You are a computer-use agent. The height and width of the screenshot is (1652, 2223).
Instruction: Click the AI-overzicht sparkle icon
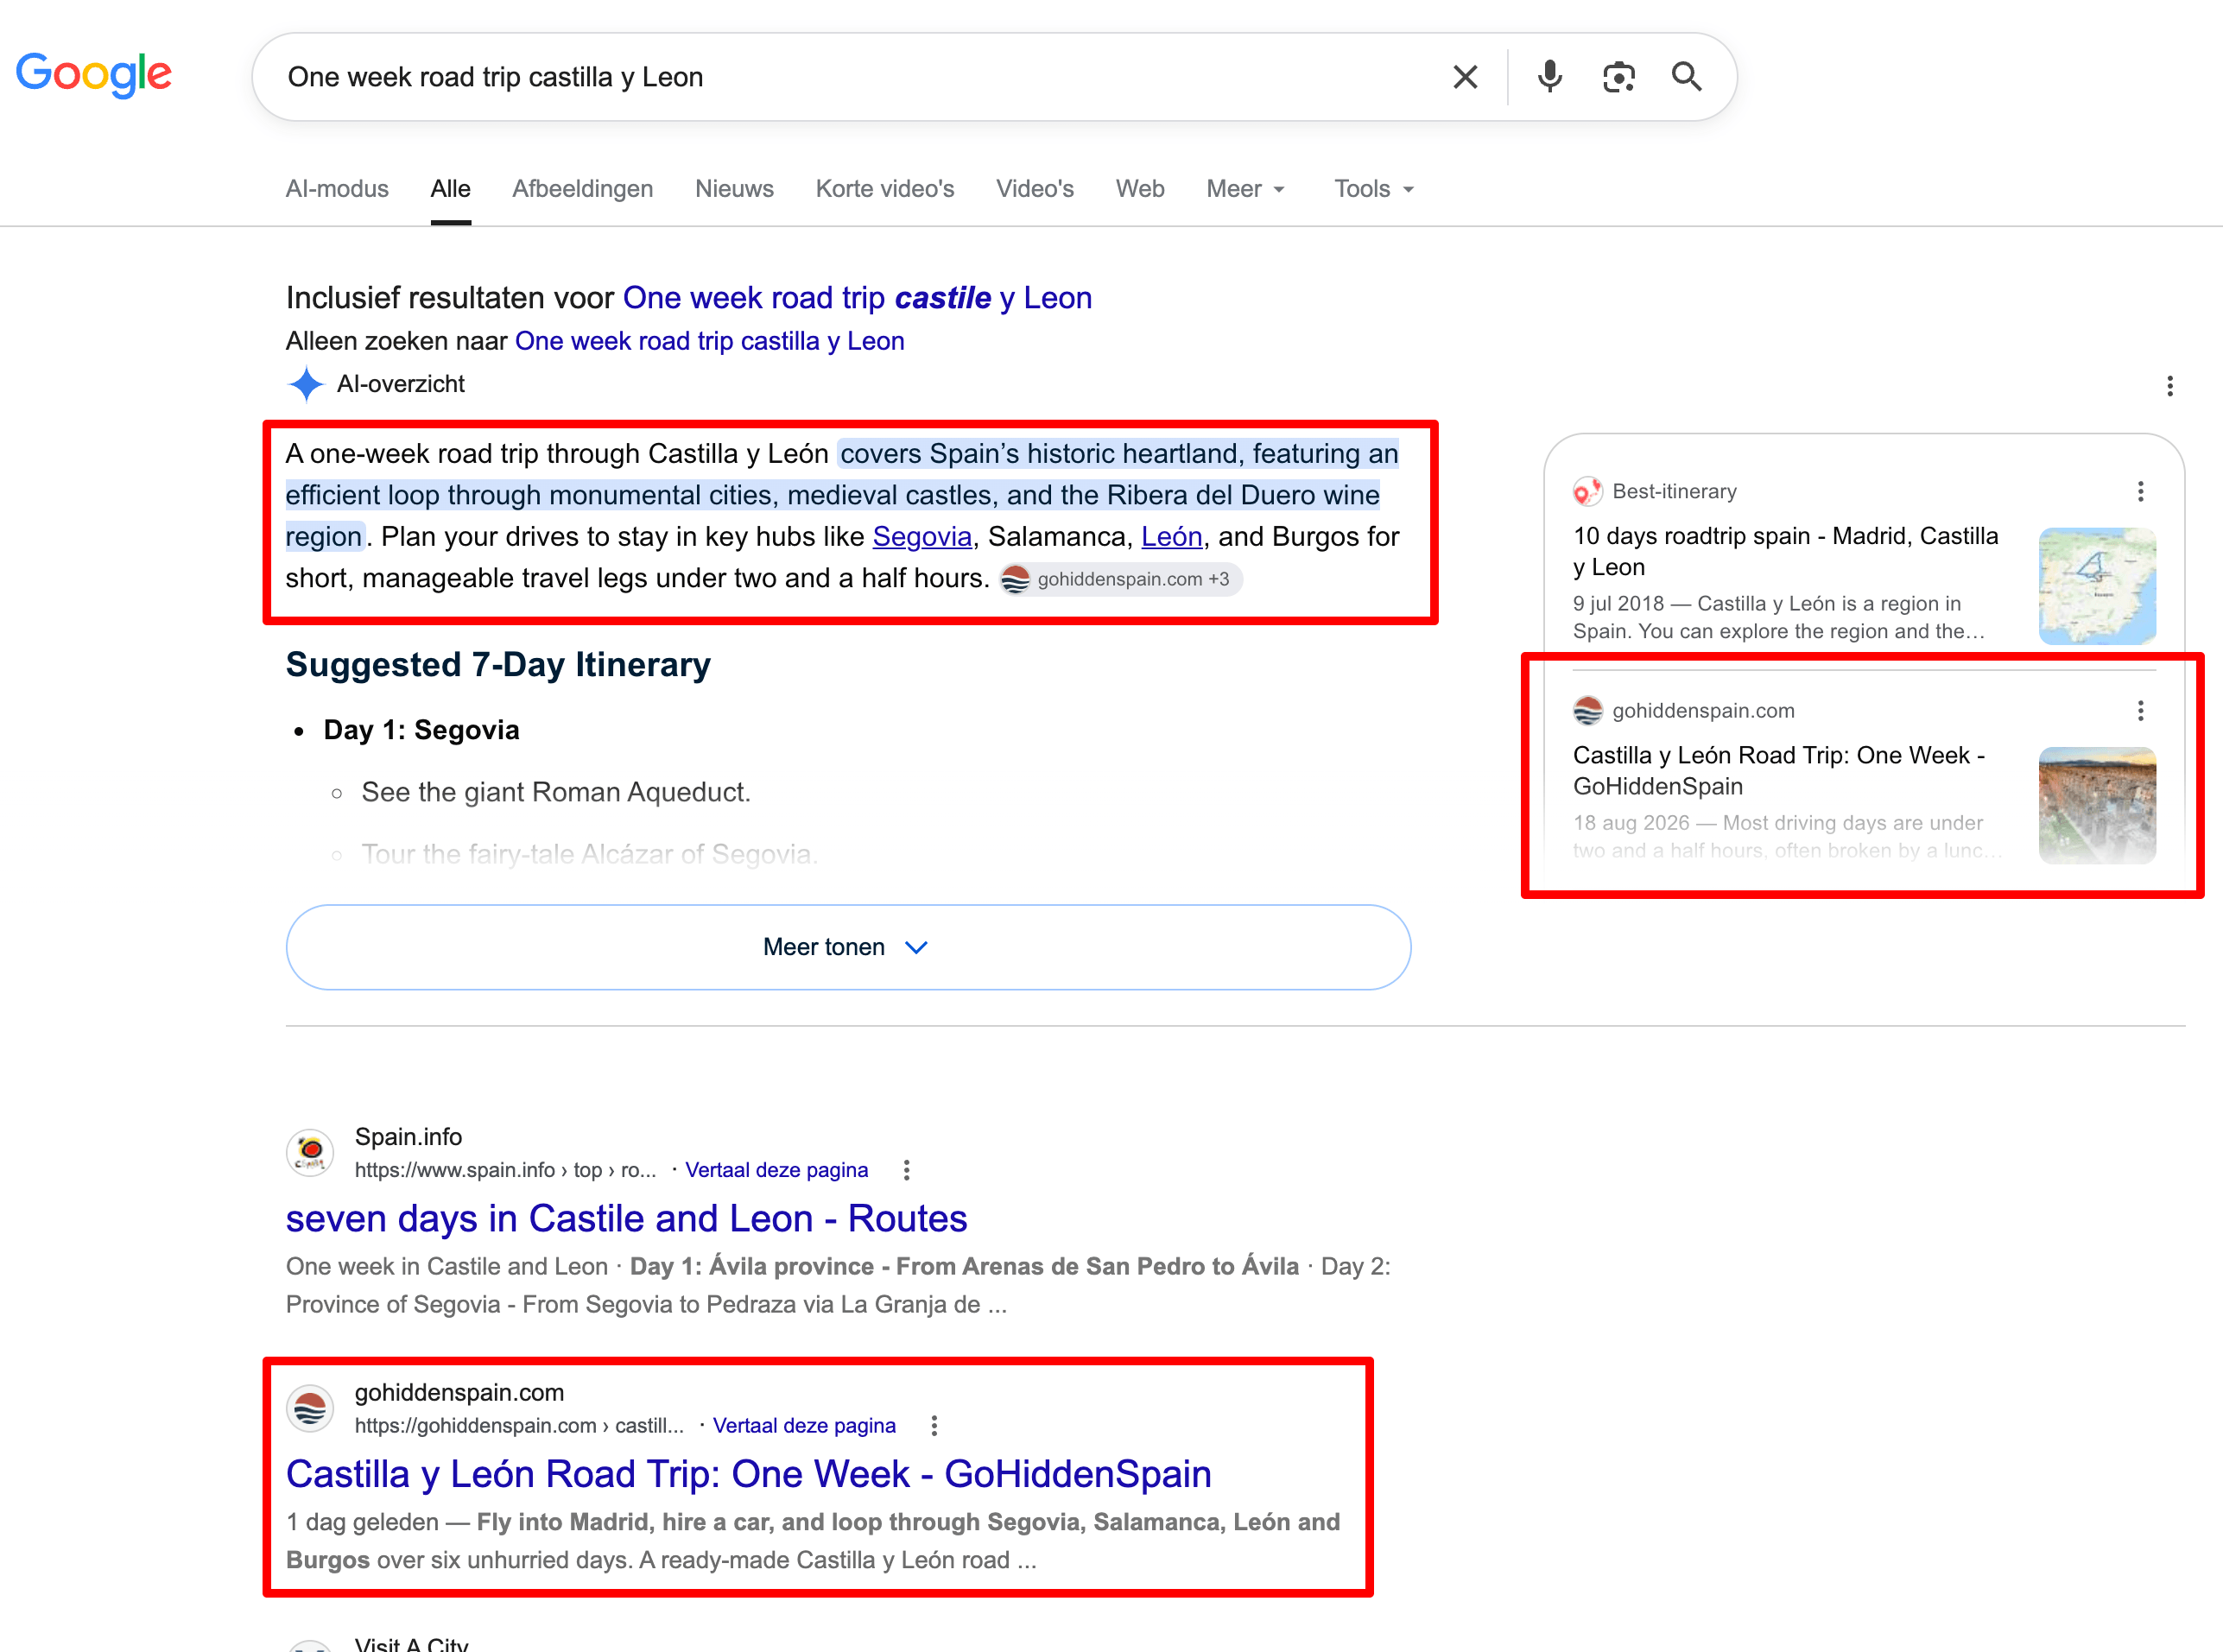pos(306,384)
